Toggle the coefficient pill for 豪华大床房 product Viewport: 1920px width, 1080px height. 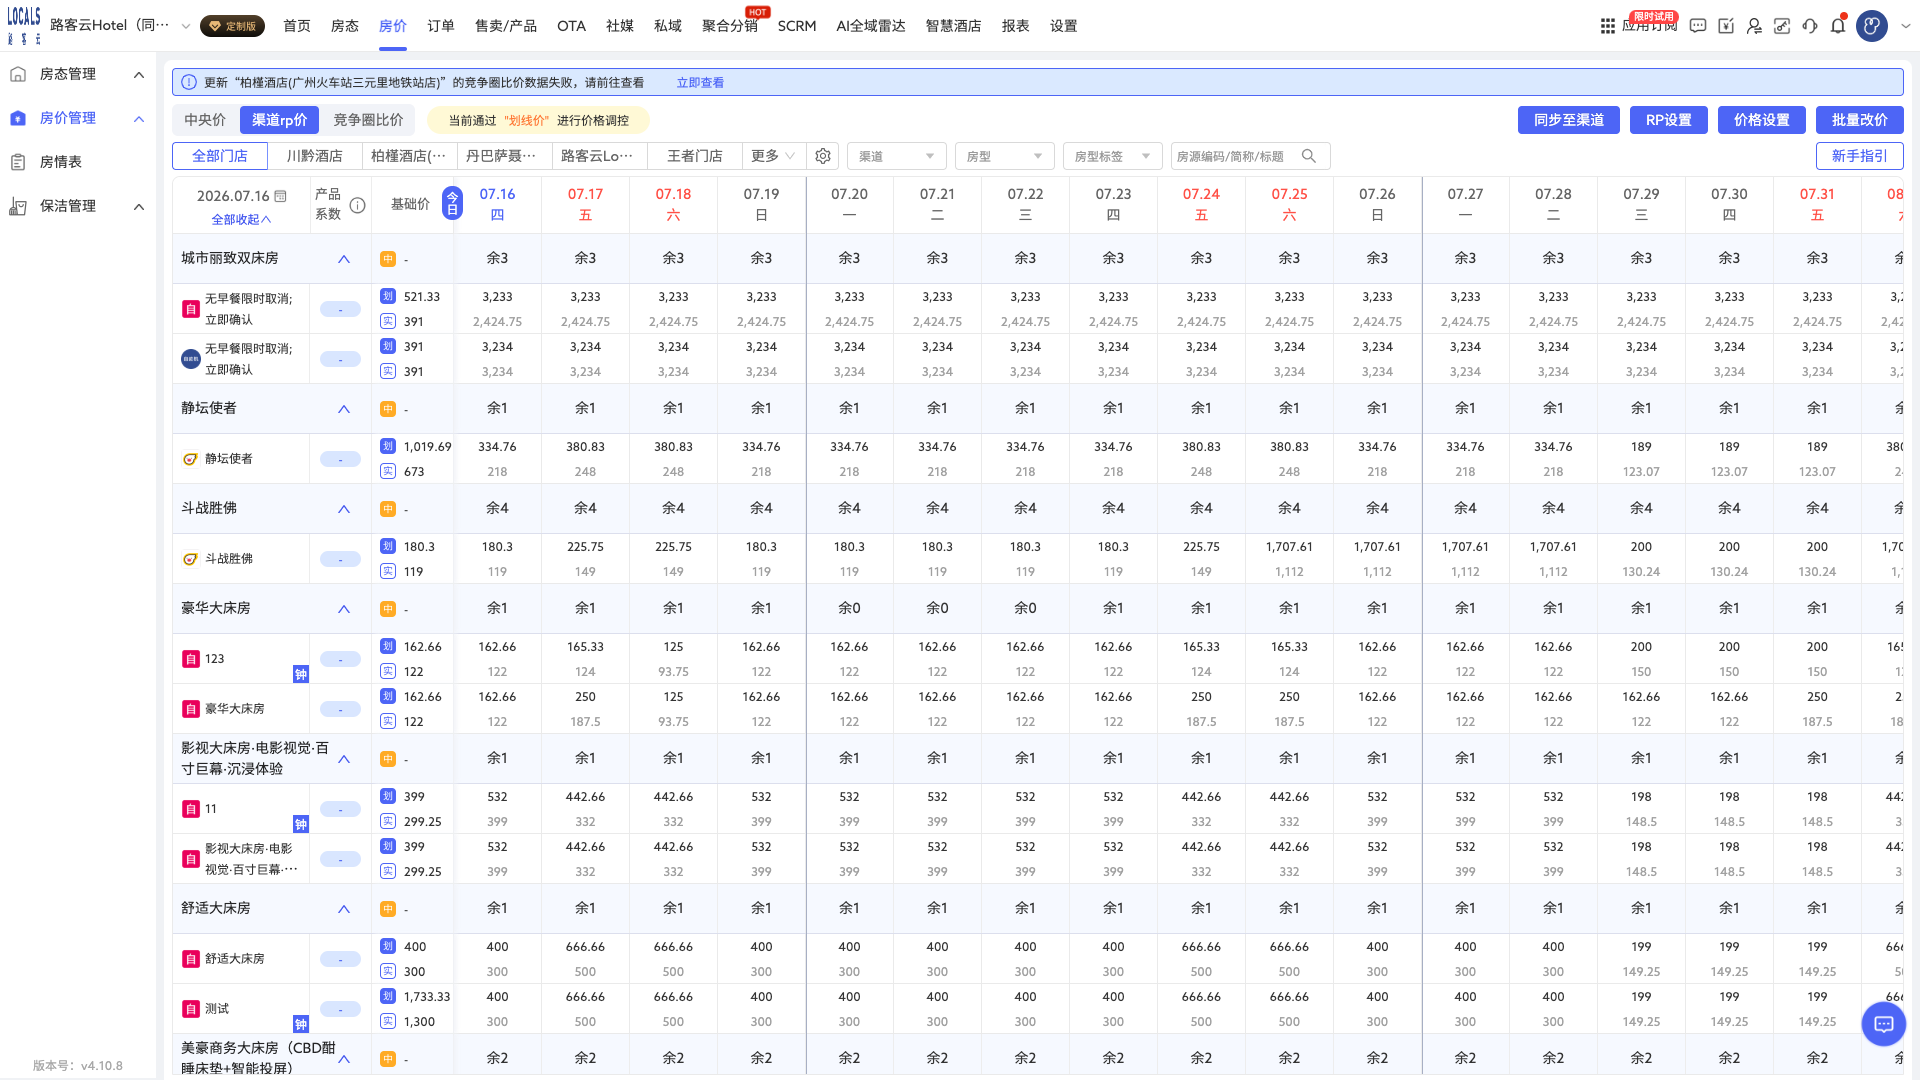click(x=340, y=709)
